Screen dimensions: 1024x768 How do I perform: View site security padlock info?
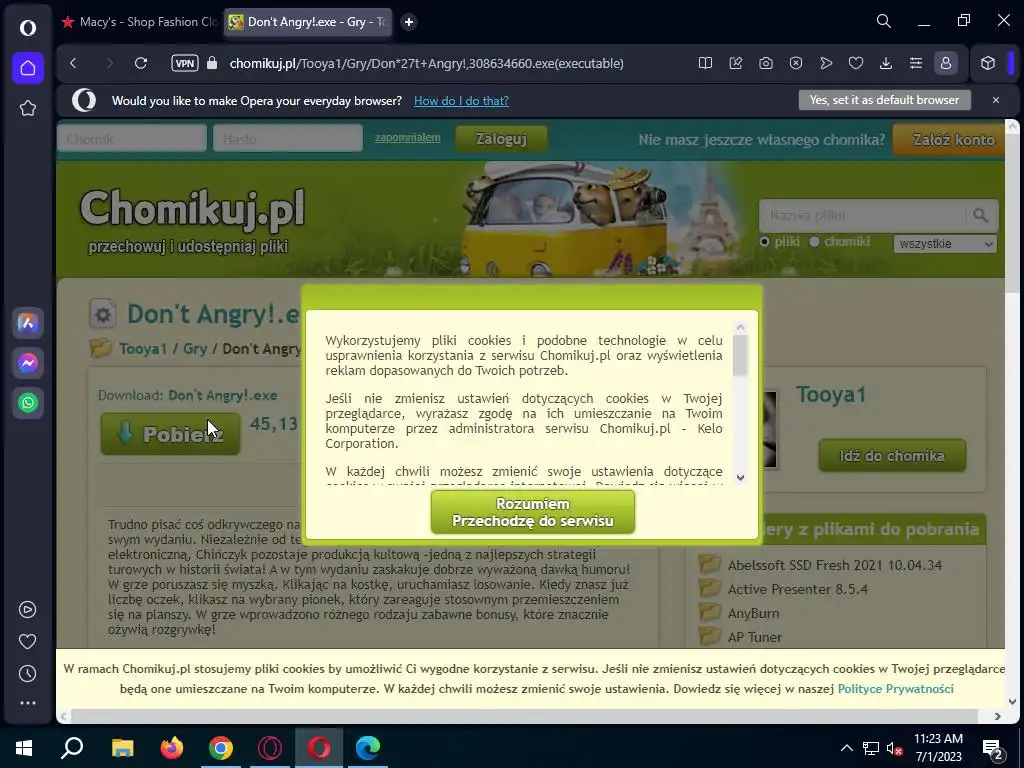(212, 63)
